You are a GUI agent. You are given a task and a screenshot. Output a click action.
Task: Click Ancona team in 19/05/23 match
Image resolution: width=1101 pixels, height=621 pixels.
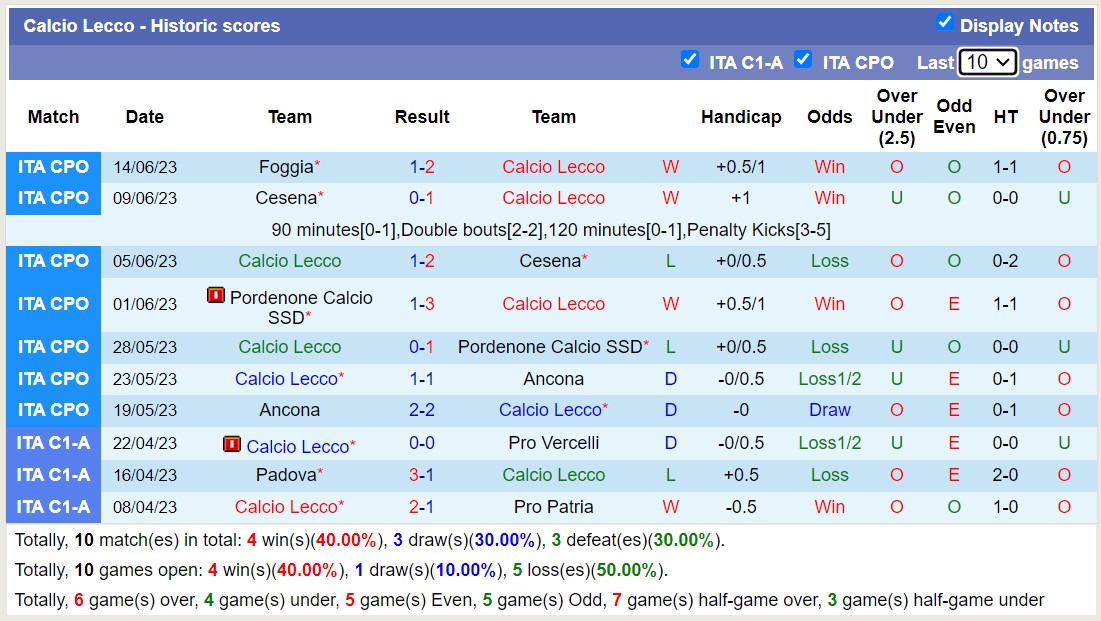(289, 410)
